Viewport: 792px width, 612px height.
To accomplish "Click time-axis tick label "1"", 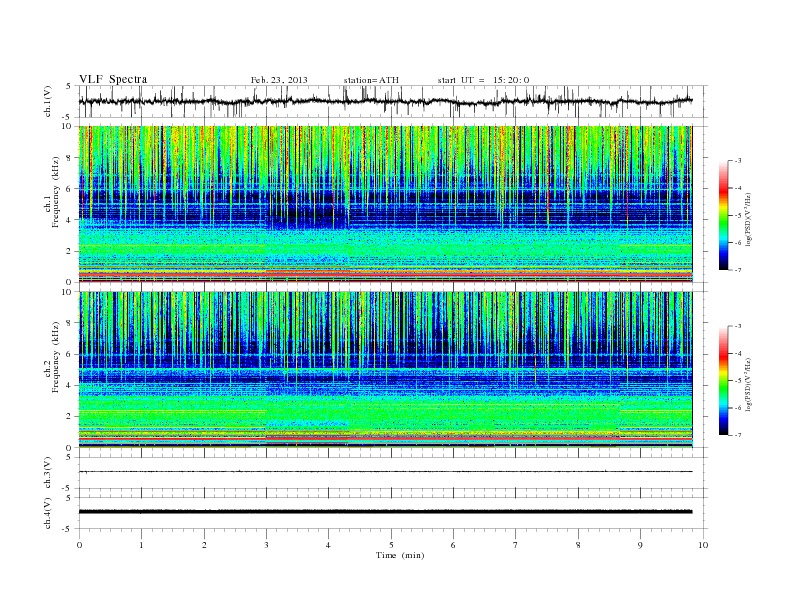I will 141,545.
